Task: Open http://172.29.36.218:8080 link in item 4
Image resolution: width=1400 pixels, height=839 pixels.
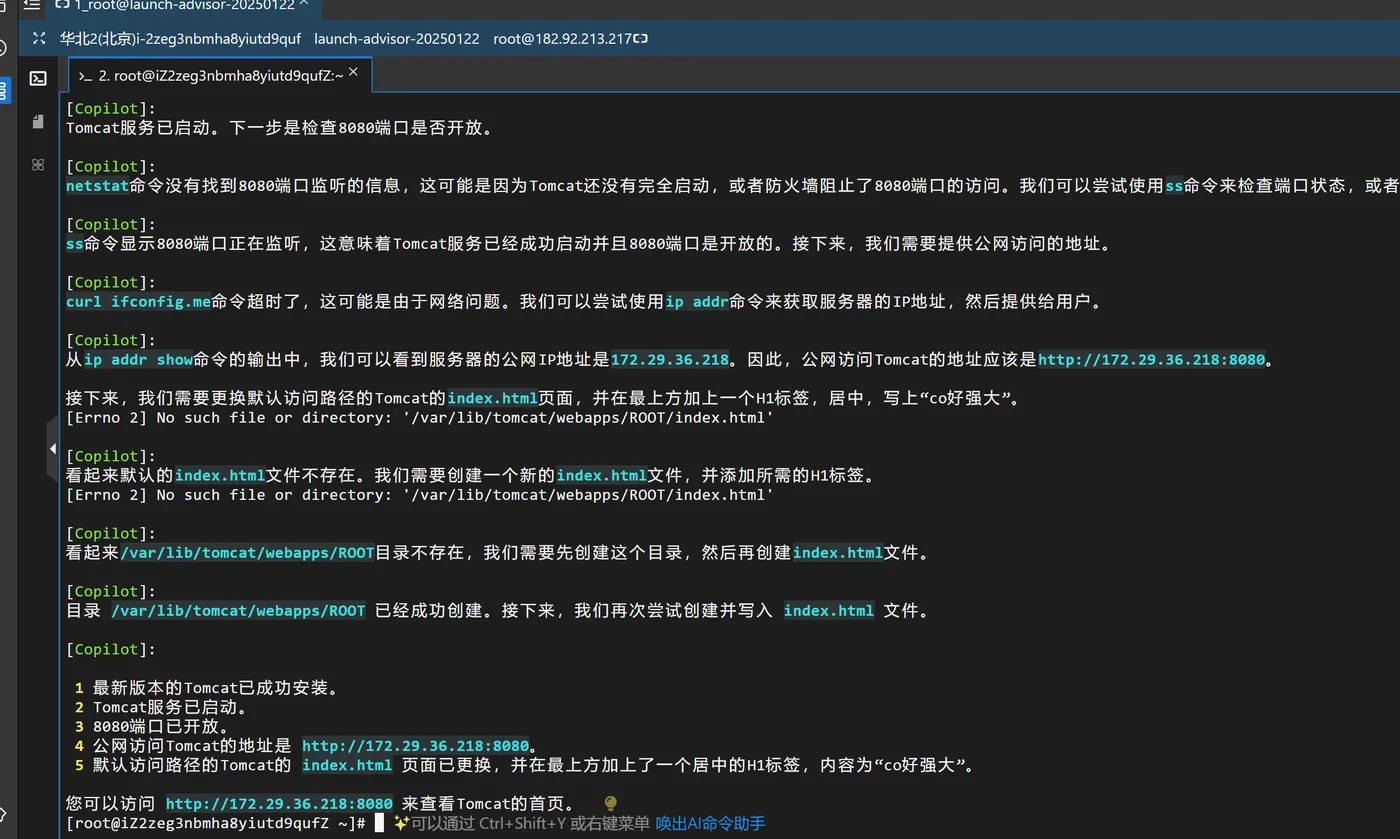Action: (415, 746)
